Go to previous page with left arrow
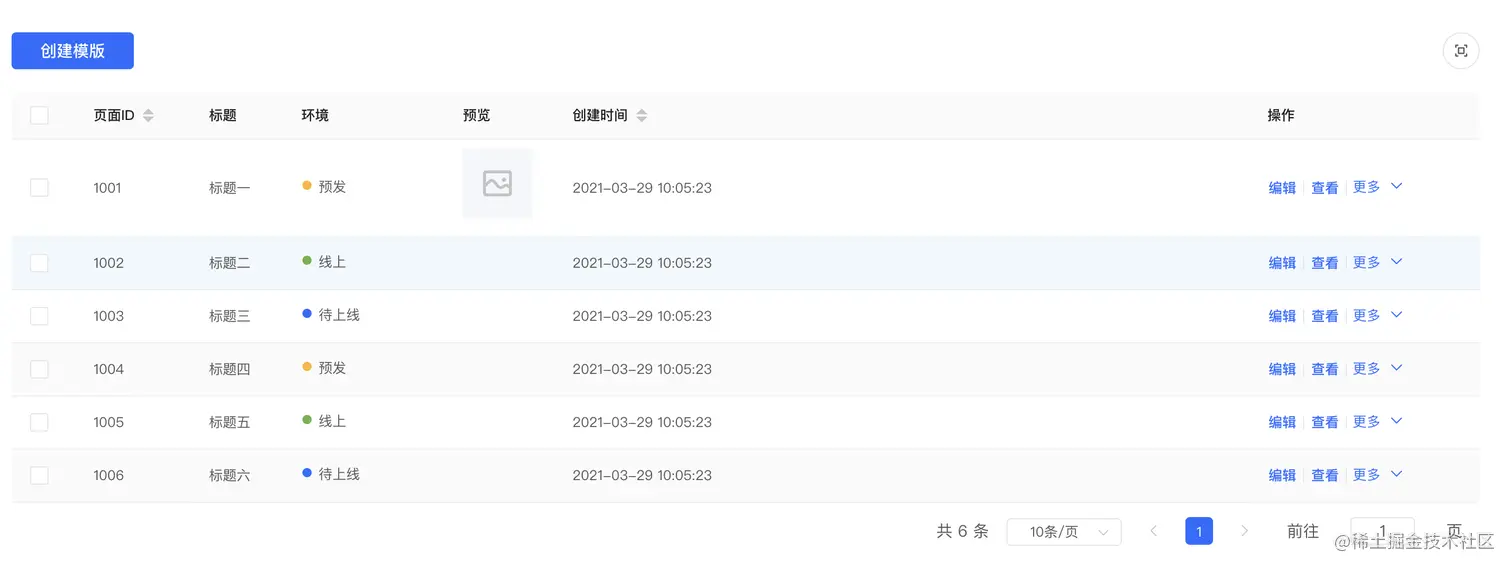The height and width of the screenshot is (569, 1512). (x=1153, y=531)
